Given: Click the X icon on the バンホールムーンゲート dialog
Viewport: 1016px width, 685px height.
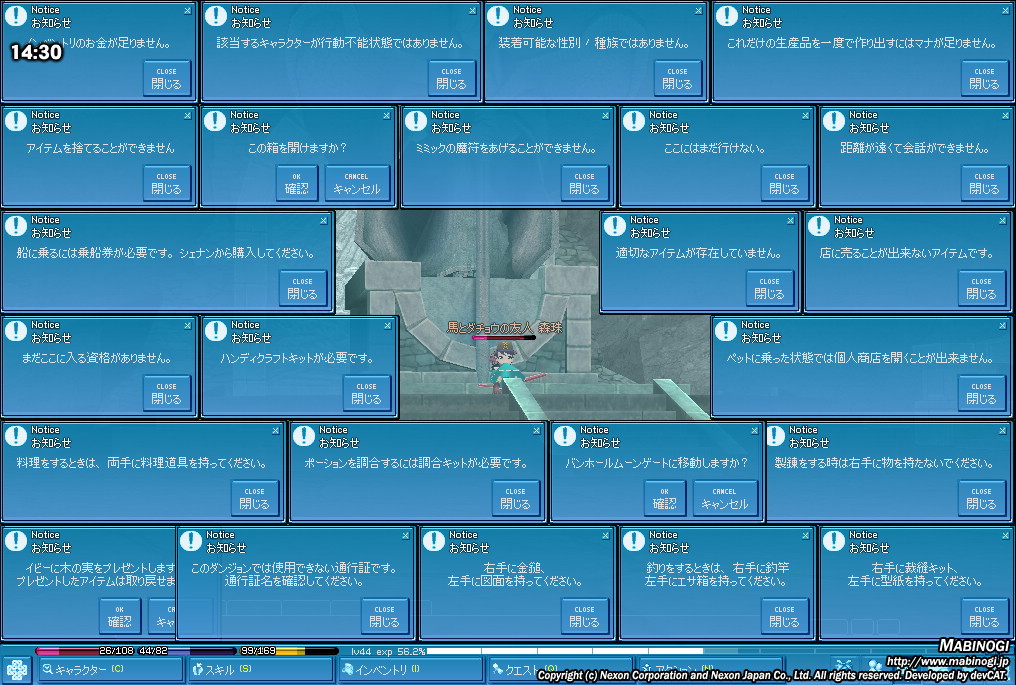Looking at the screenshot, I should point(754,430).
